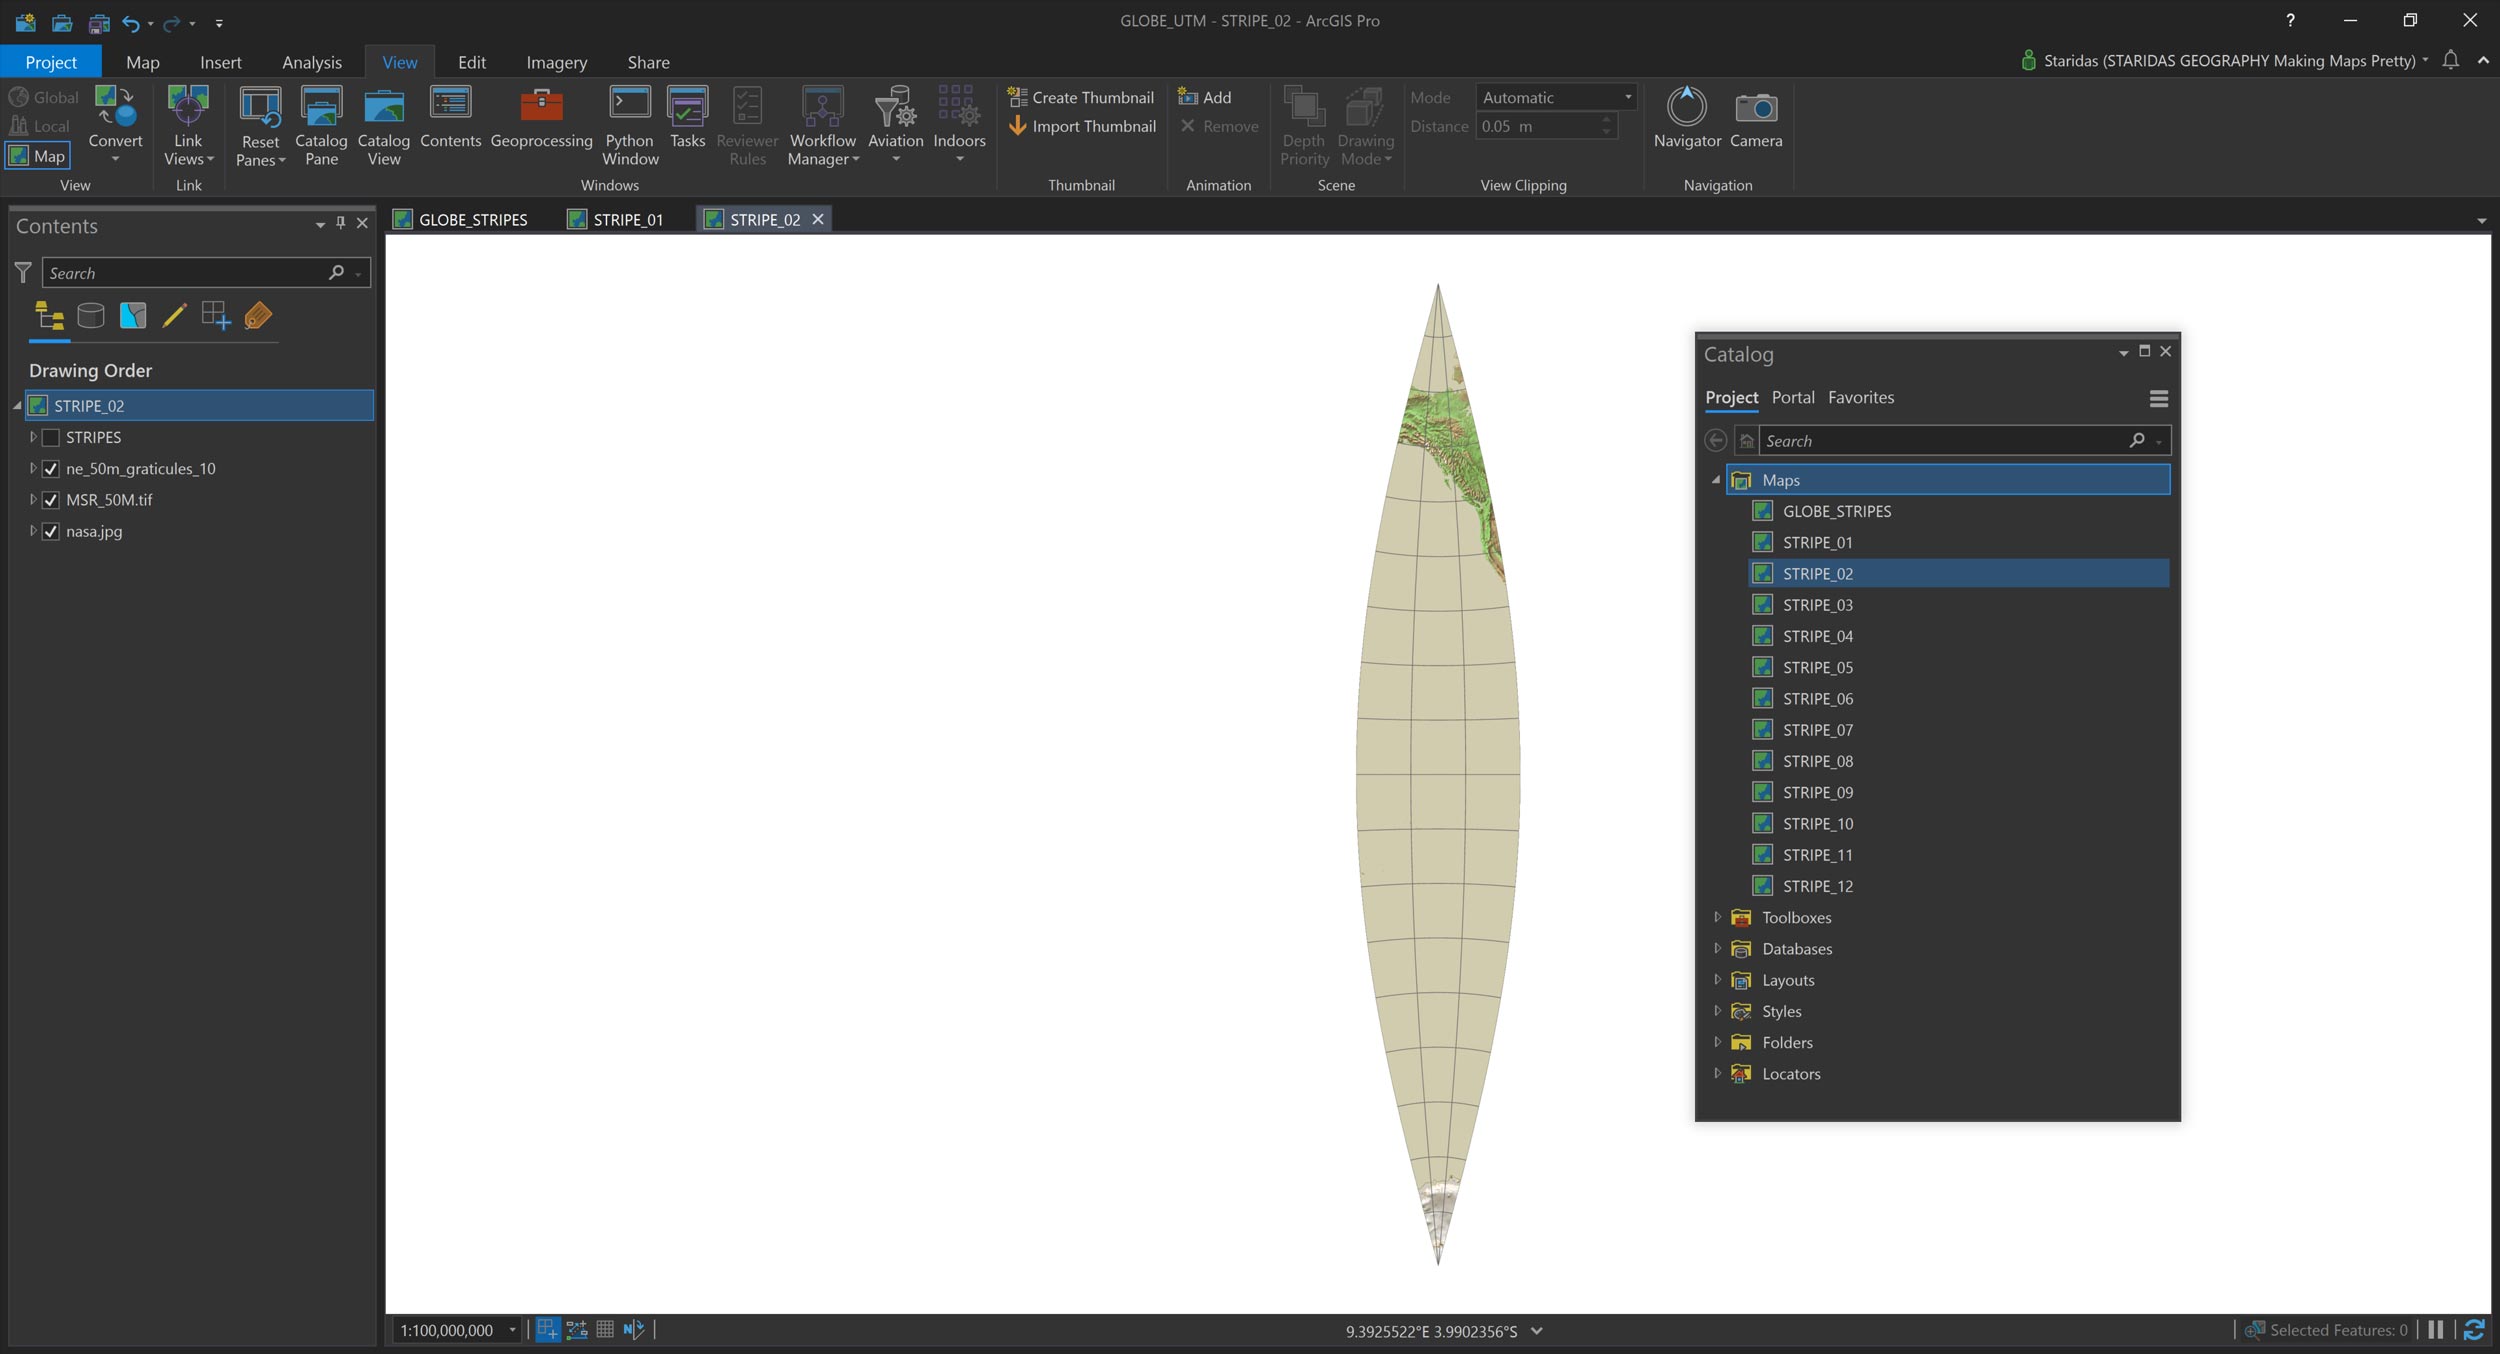Screen dimensions: 2500x1354
Task: Hide the nasa.jpg layer
Action: (x=51, y=531)
